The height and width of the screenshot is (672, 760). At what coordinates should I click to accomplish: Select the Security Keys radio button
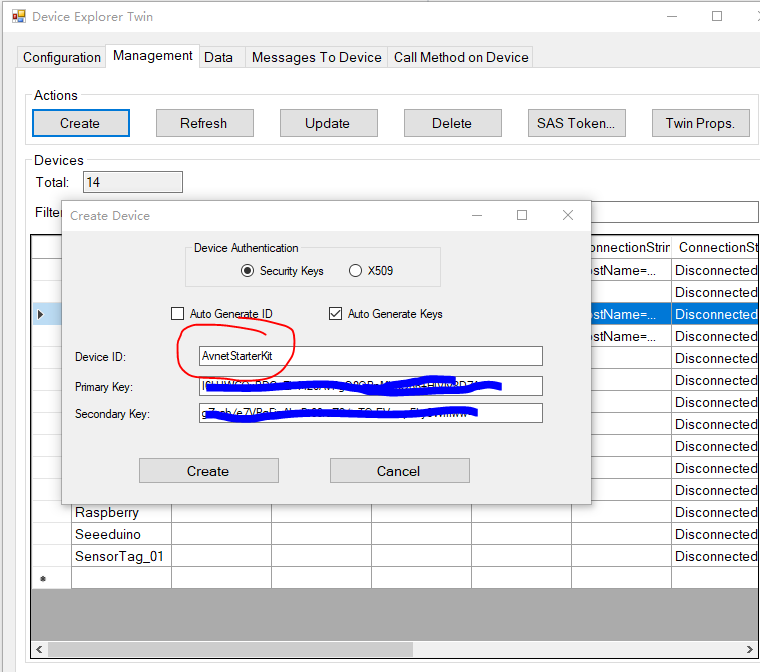[248, 271]
